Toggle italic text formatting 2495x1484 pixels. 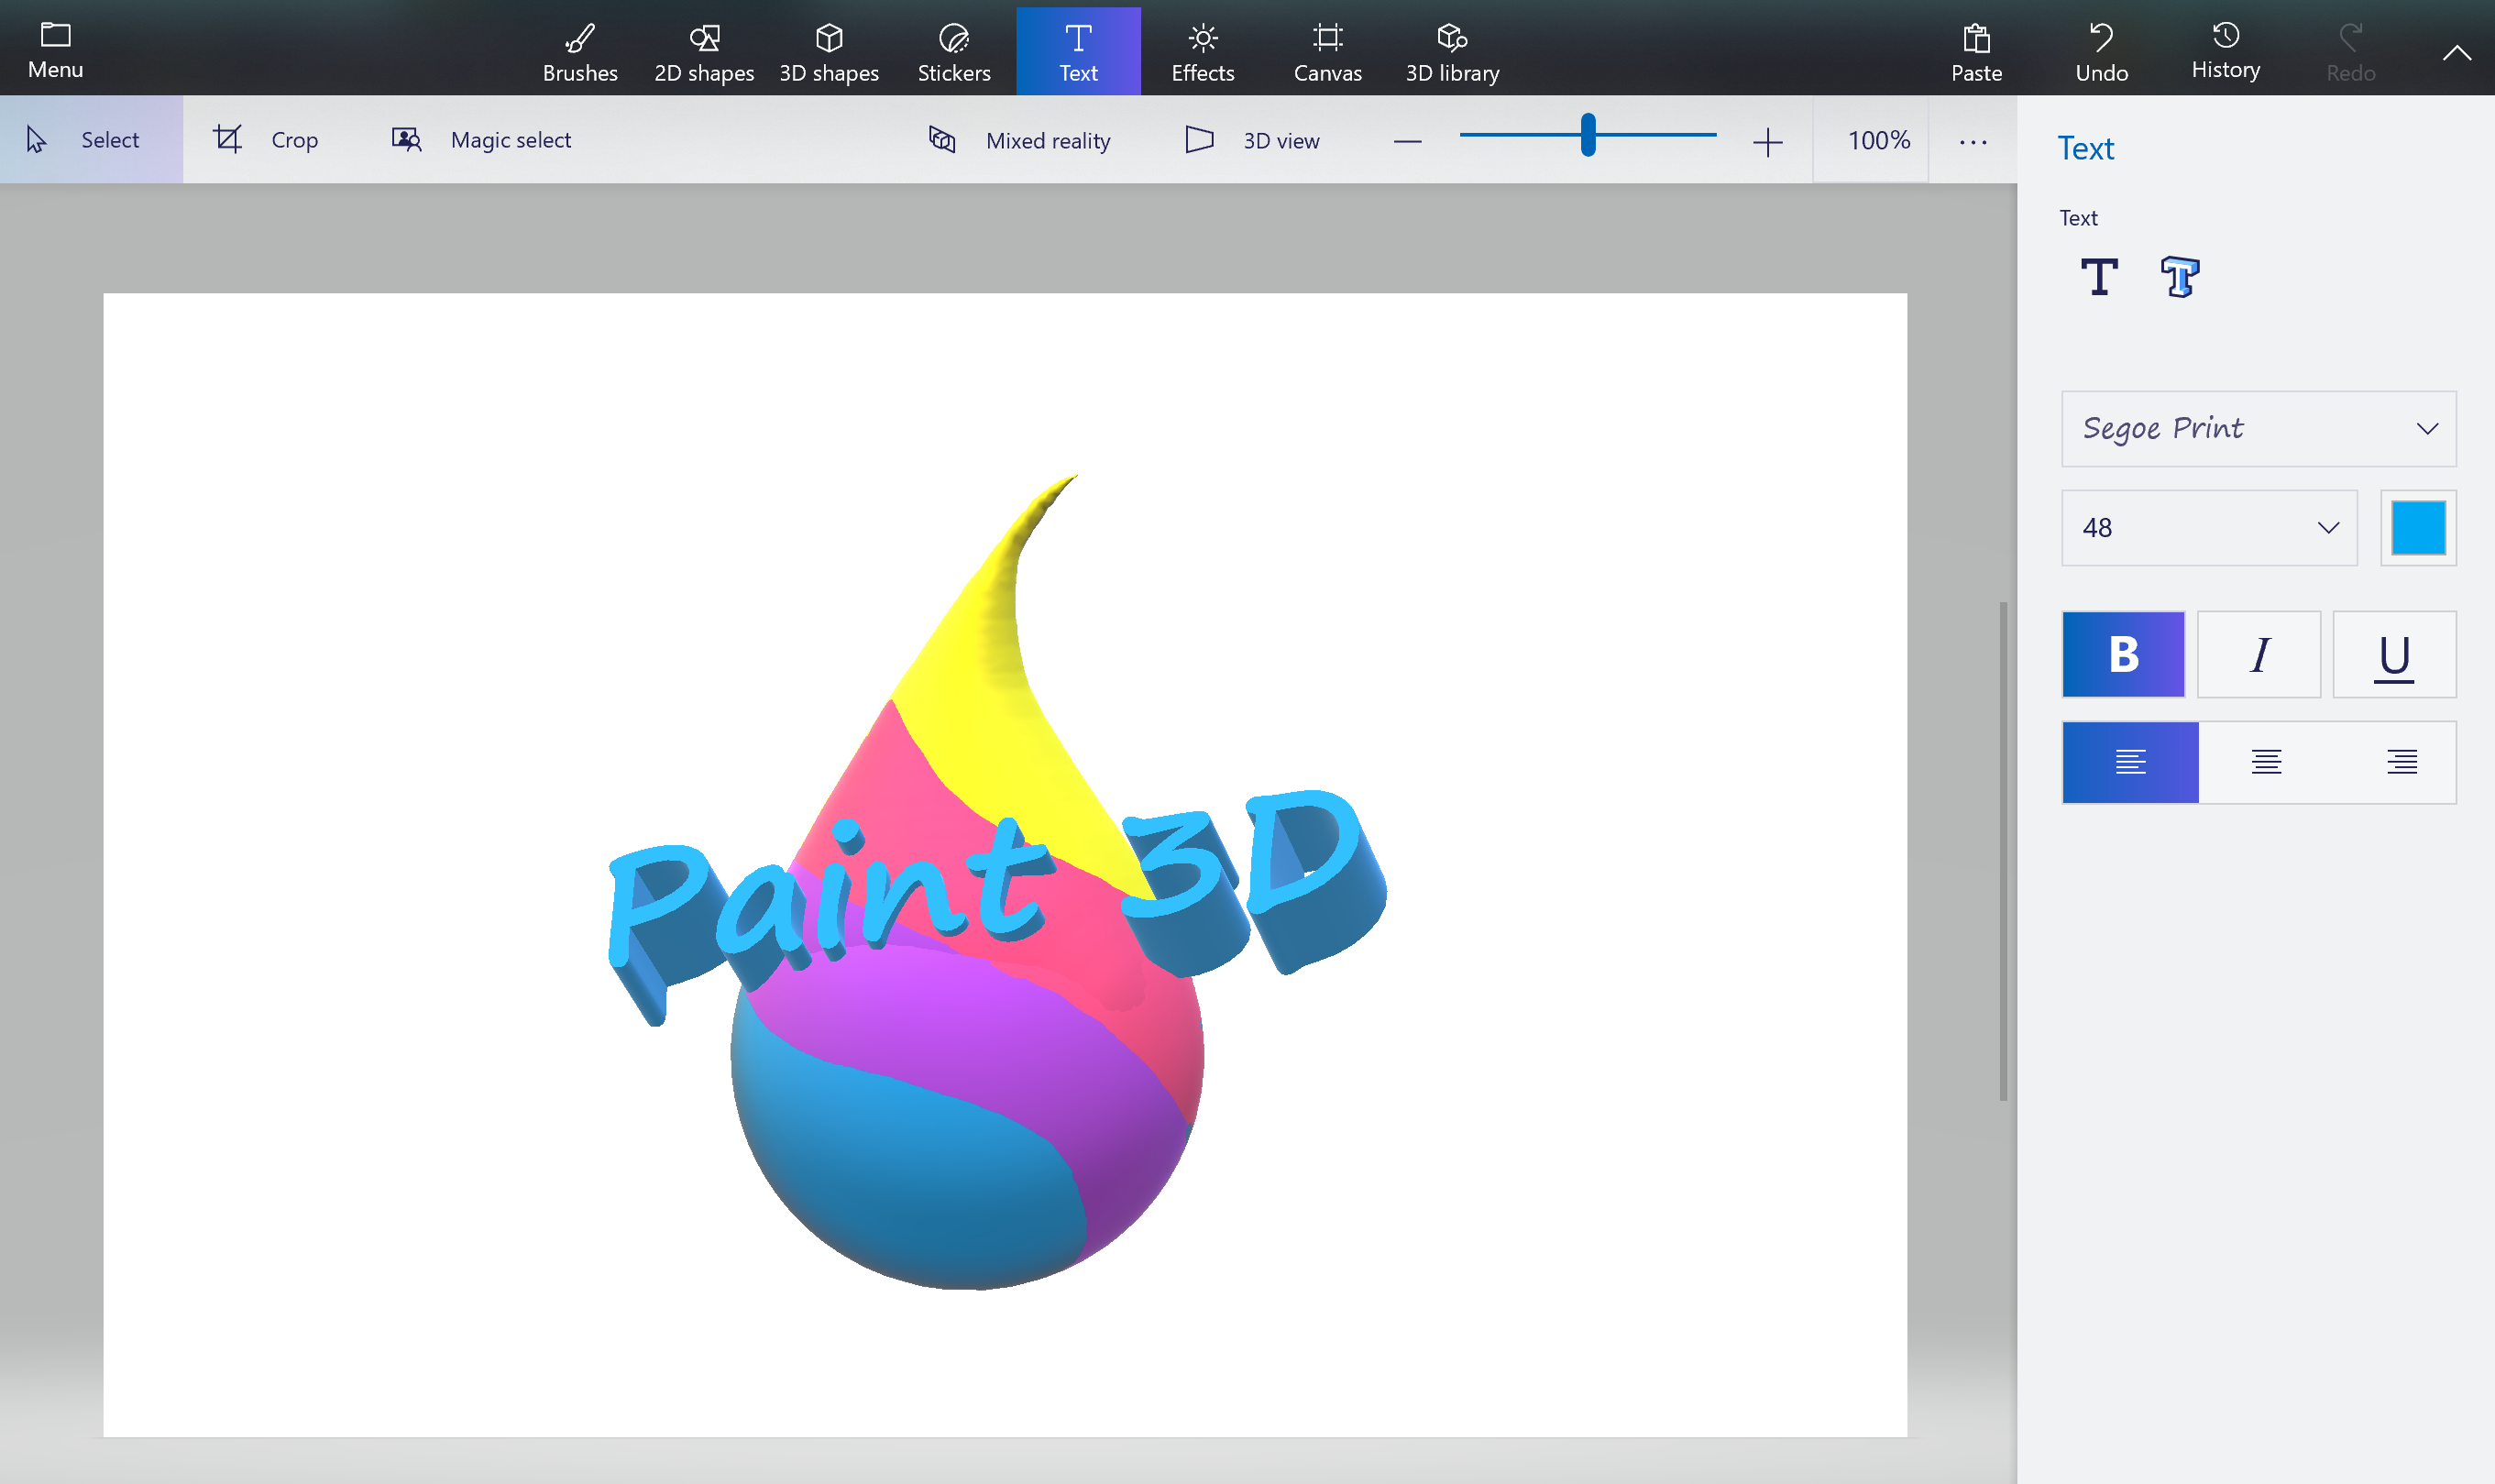pos(2259,655)
